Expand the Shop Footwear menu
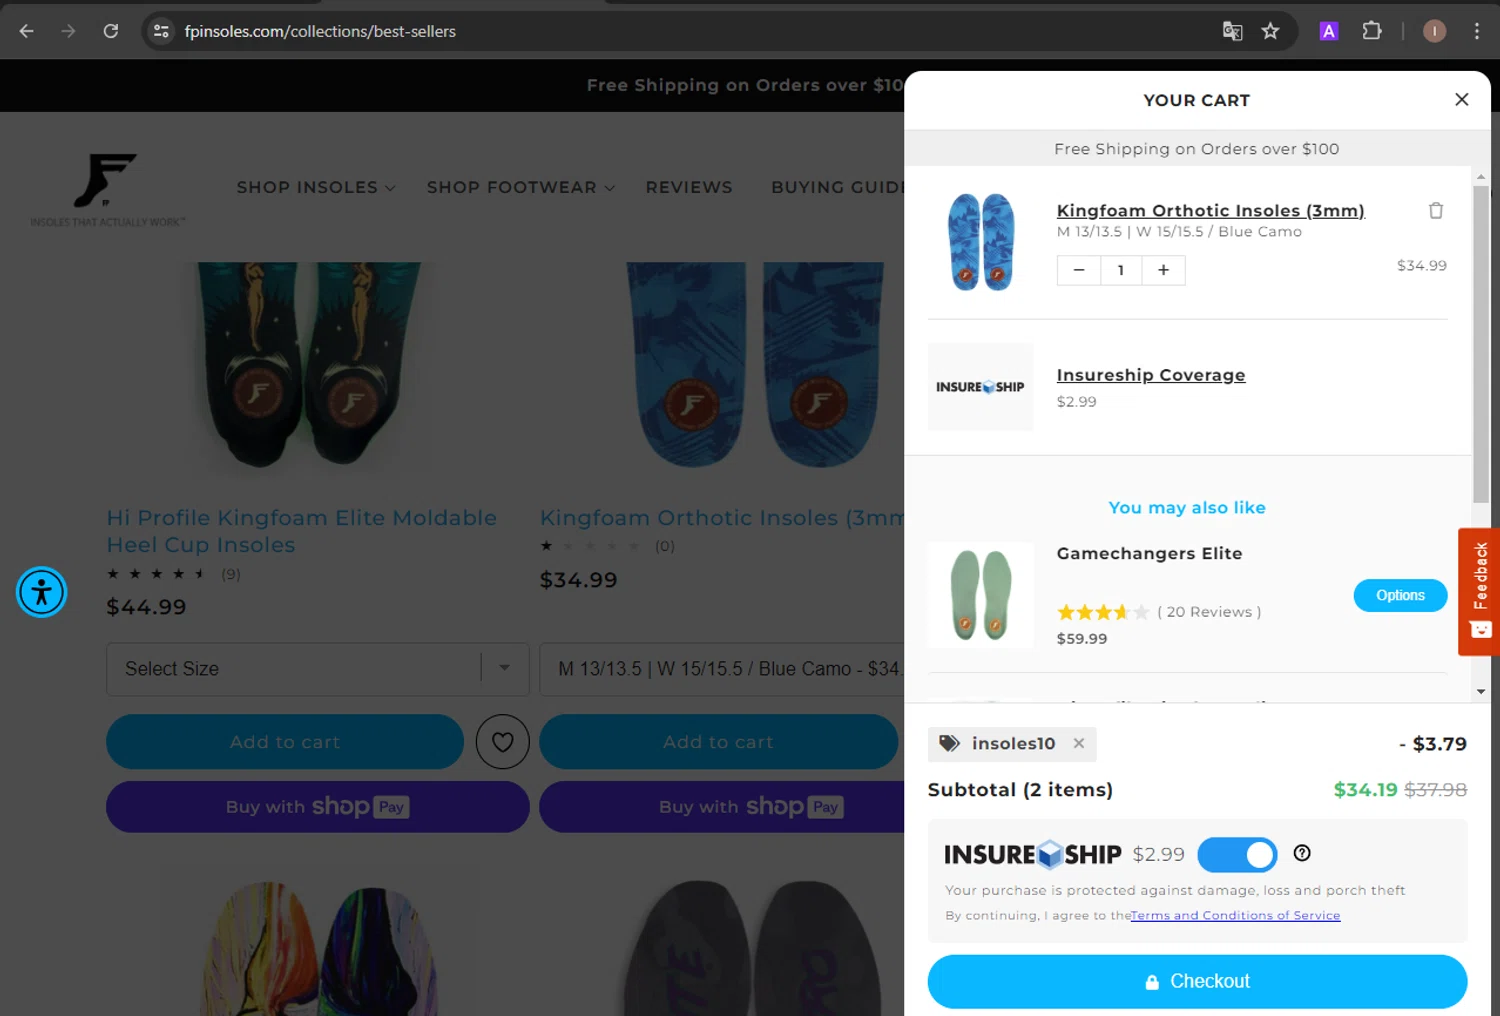Screen dimensions: 1500x1016 (520, 187)
